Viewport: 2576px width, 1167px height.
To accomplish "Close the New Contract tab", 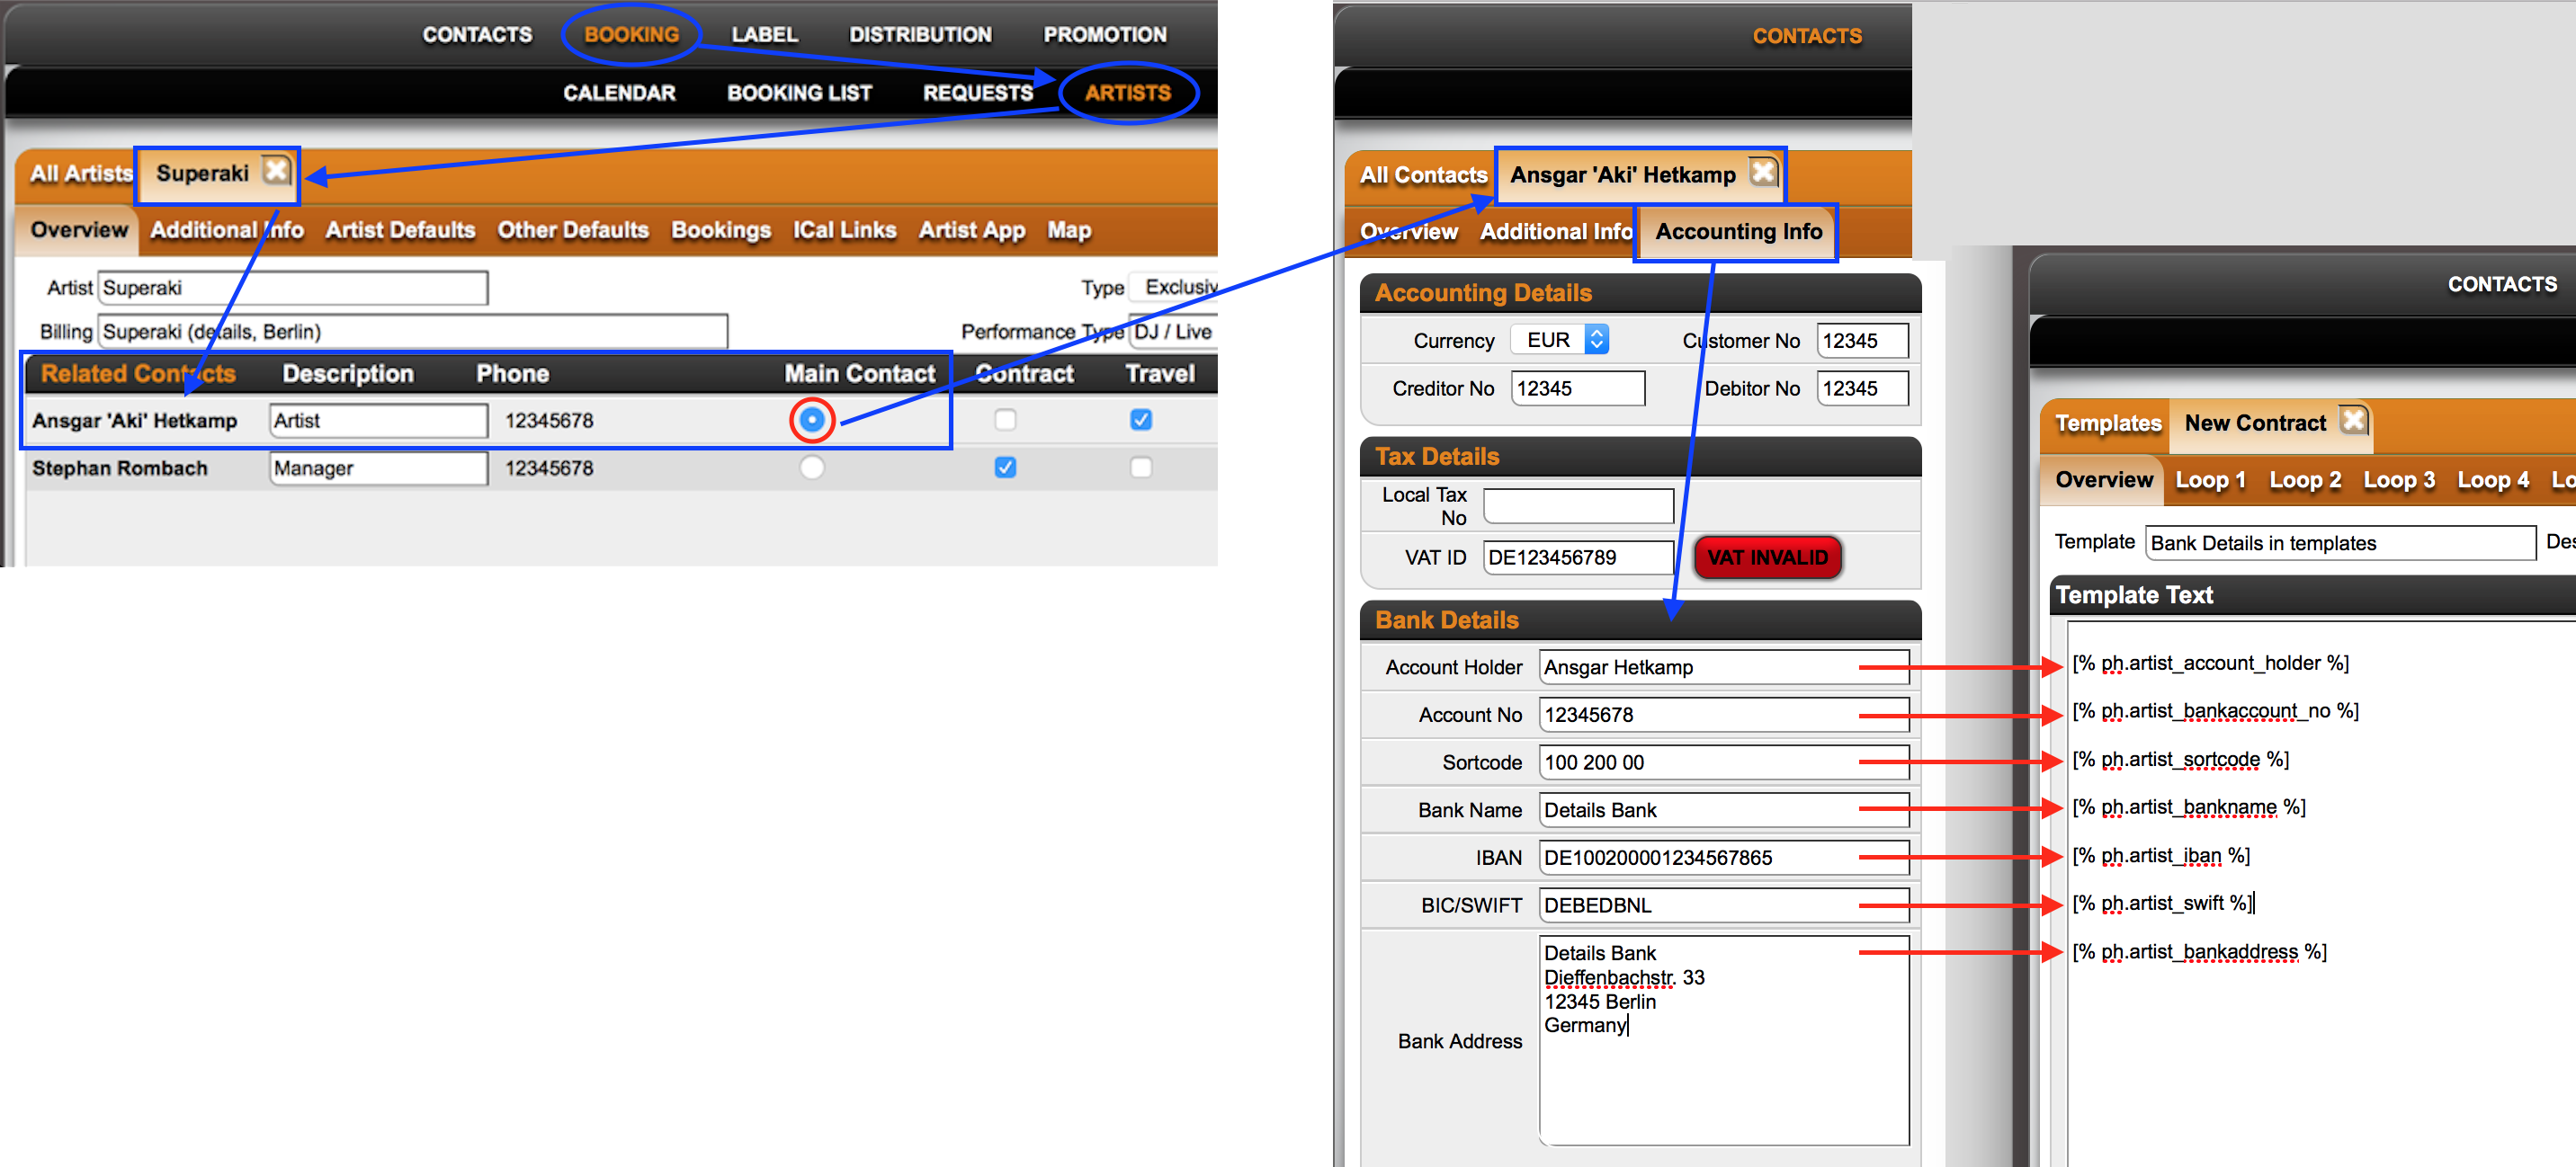I will pyautogui.click(x=2353, y=420).
